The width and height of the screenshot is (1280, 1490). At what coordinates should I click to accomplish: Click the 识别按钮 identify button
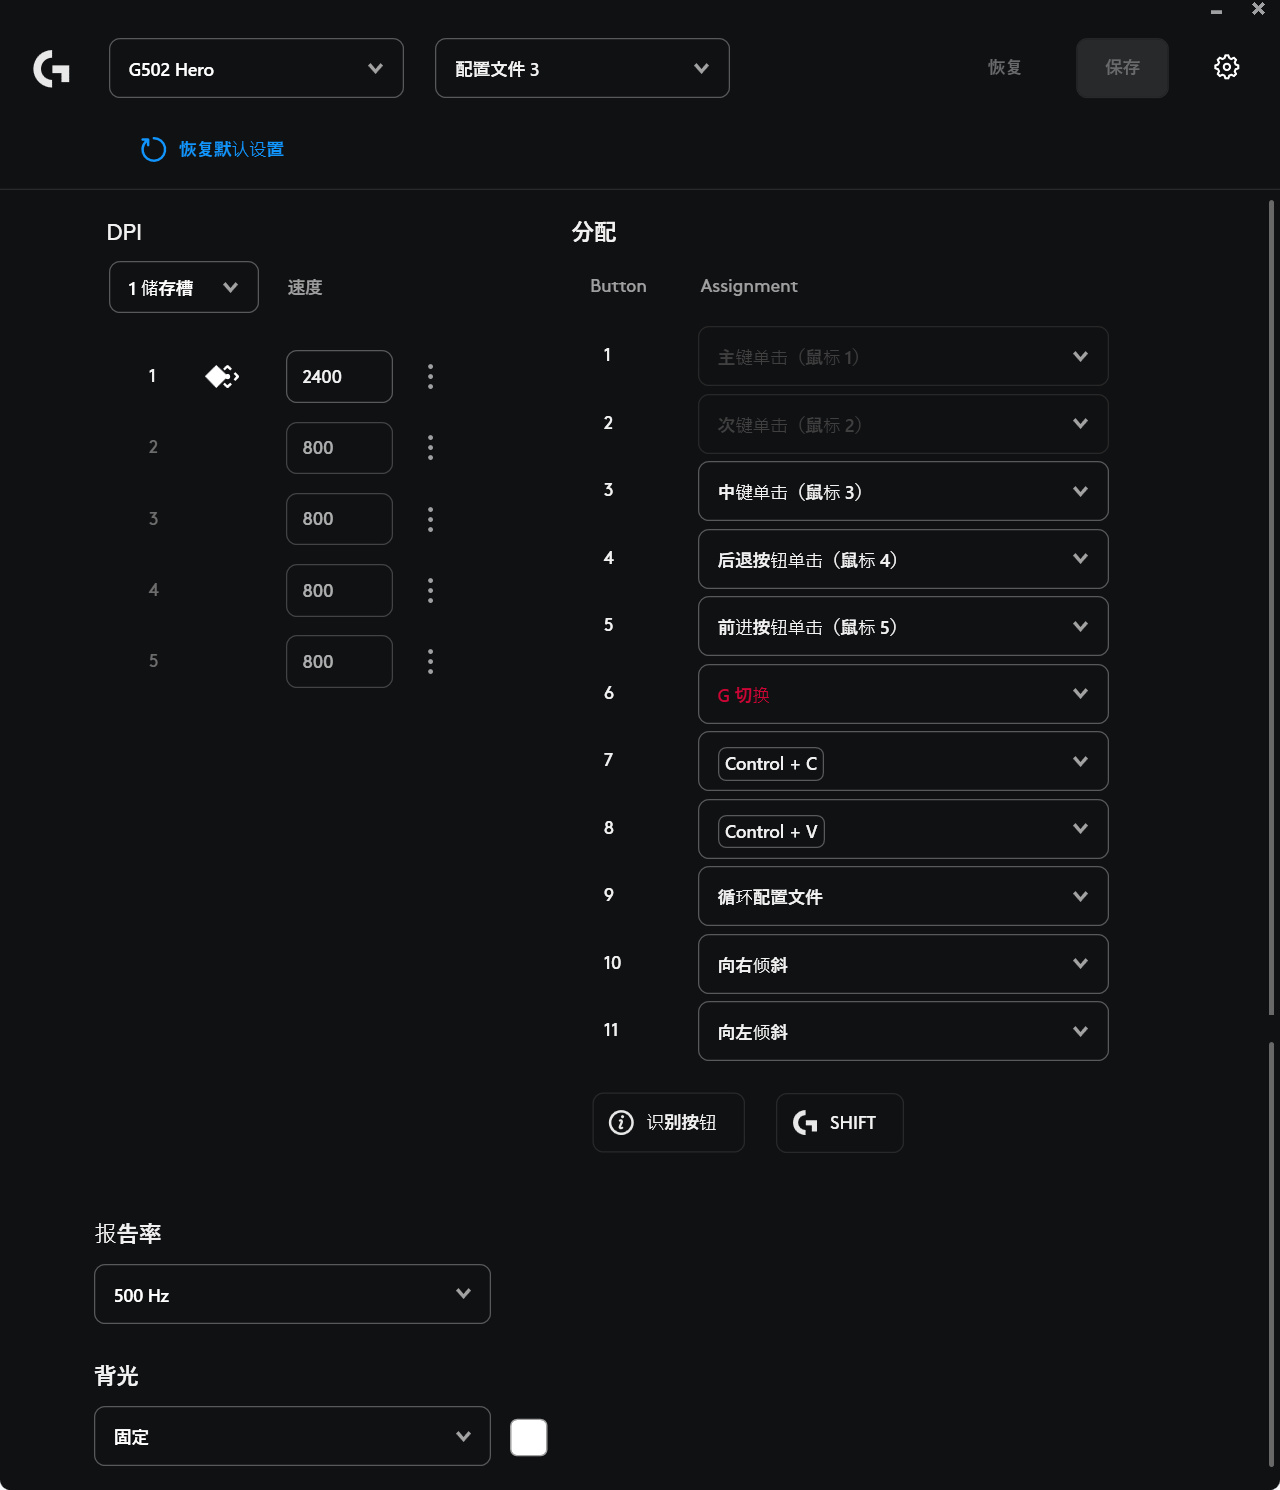coord(669,1123)
